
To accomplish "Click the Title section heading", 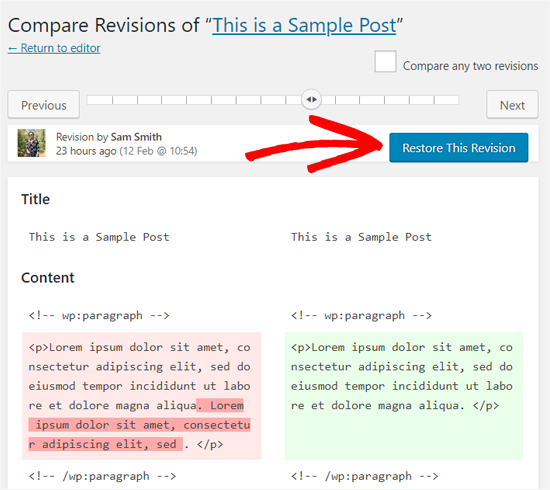I will pyautogui.click(x=35, y=199).
